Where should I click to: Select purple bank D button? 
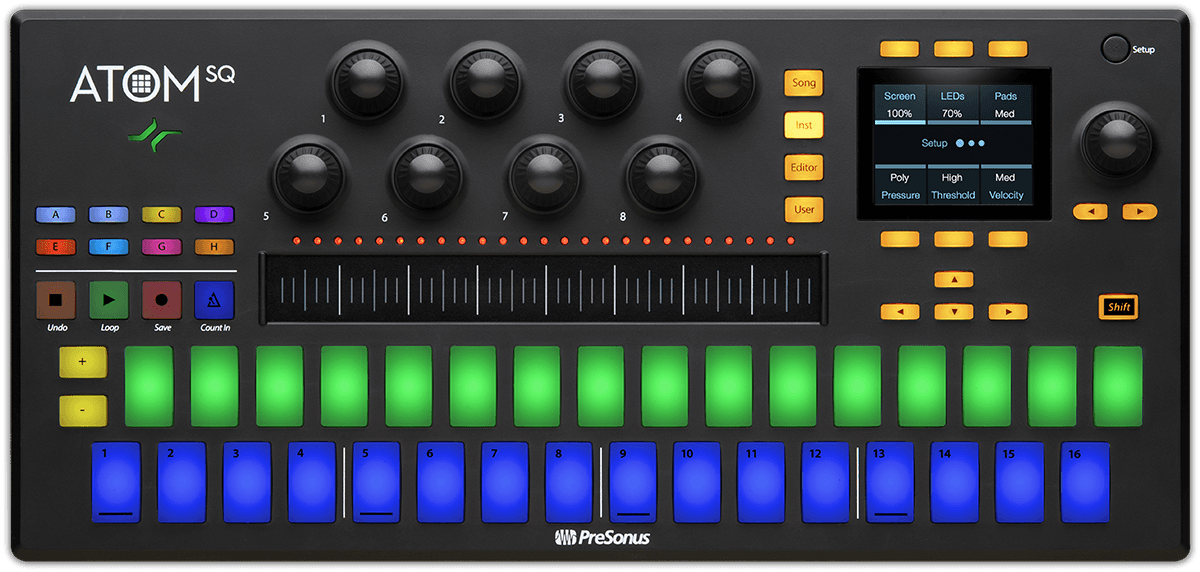(x=214, y=214)
